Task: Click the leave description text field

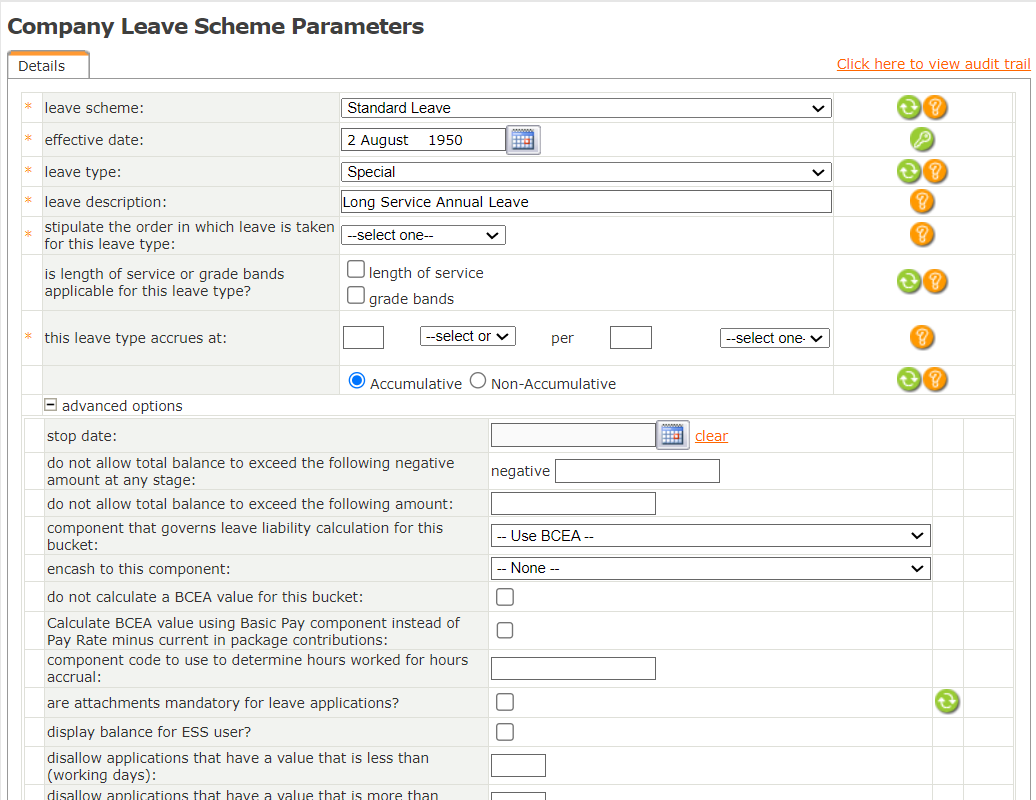Action: [x=586, y=202]
